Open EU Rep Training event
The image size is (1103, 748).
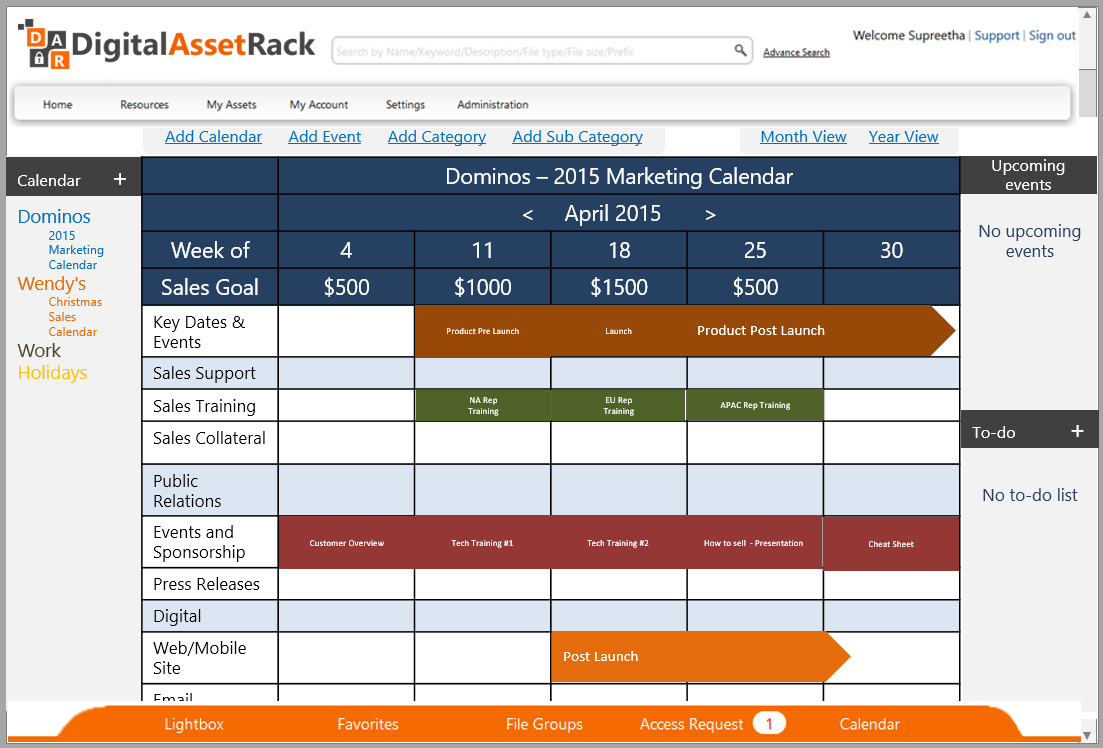pyautogui.click(x=618, y=405)
